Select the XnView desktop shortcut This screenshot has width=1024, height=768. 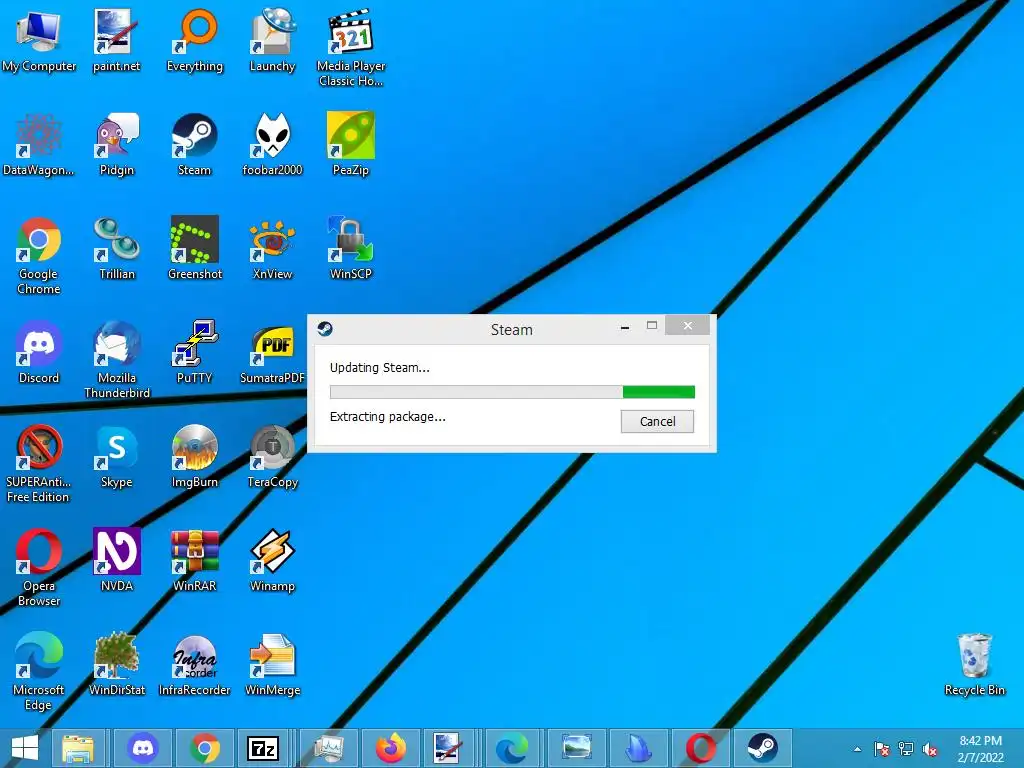pyautogui.click(x=272, y=249)
